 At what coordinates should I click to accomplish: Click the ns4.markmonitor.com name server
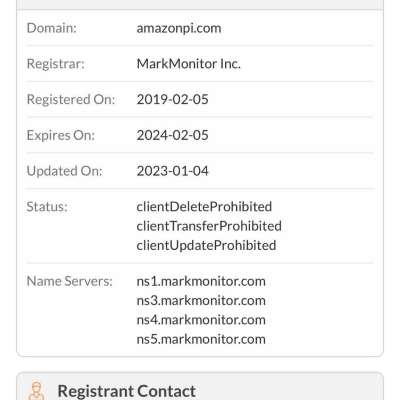[x=201, y=320]
